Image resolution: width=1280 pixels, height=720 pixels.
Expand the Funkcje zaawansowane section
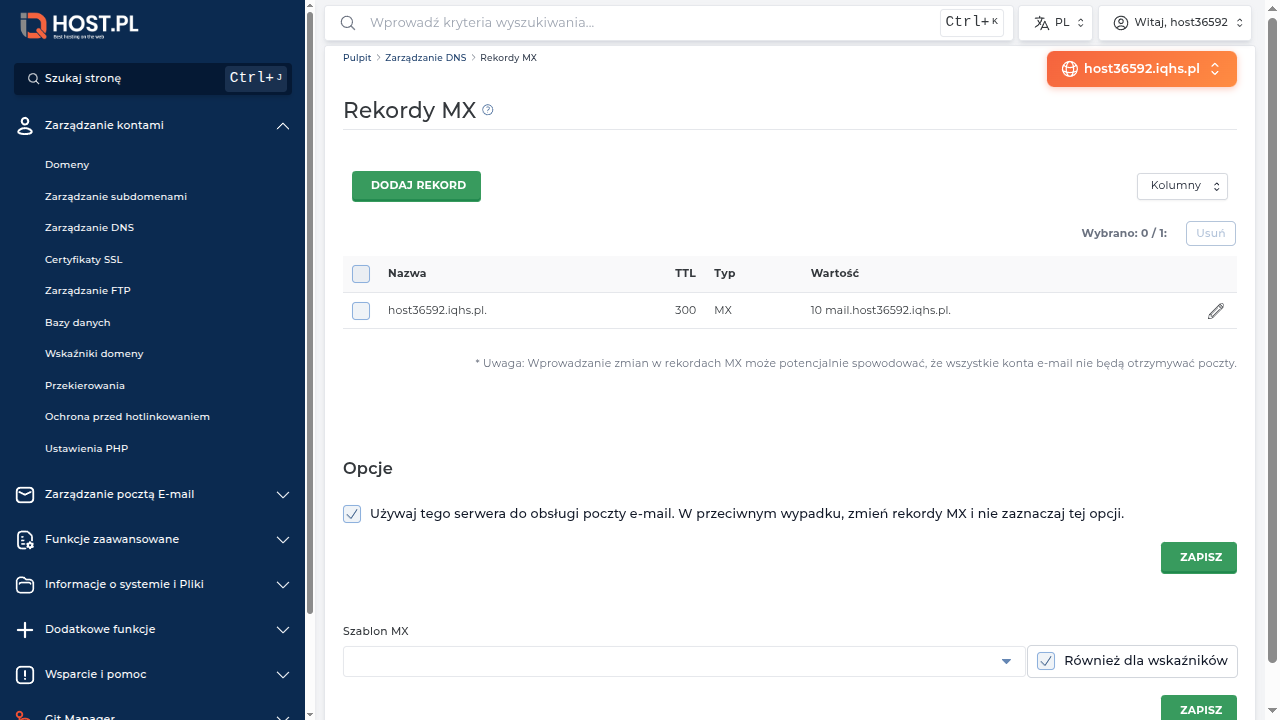[283, 539]
